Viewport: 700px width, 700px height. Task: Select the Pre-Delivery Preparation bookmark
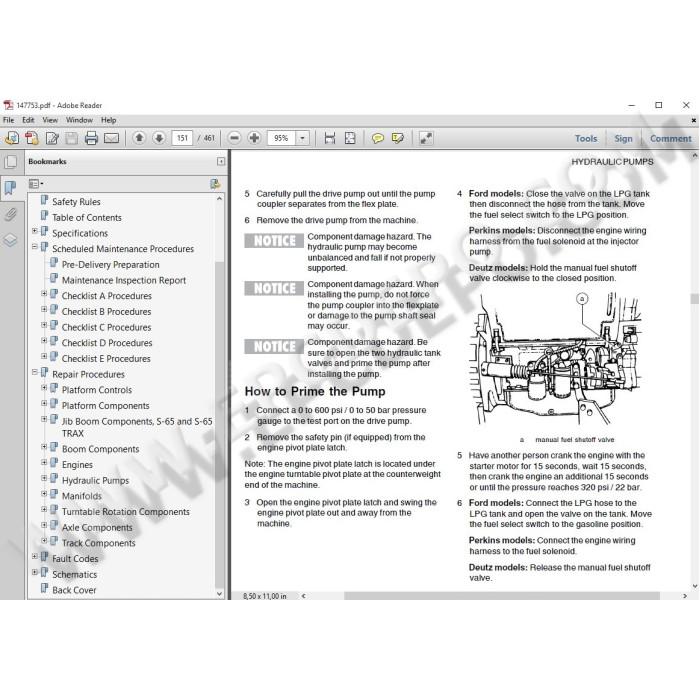pyautogui.click(x=110, y=264)
